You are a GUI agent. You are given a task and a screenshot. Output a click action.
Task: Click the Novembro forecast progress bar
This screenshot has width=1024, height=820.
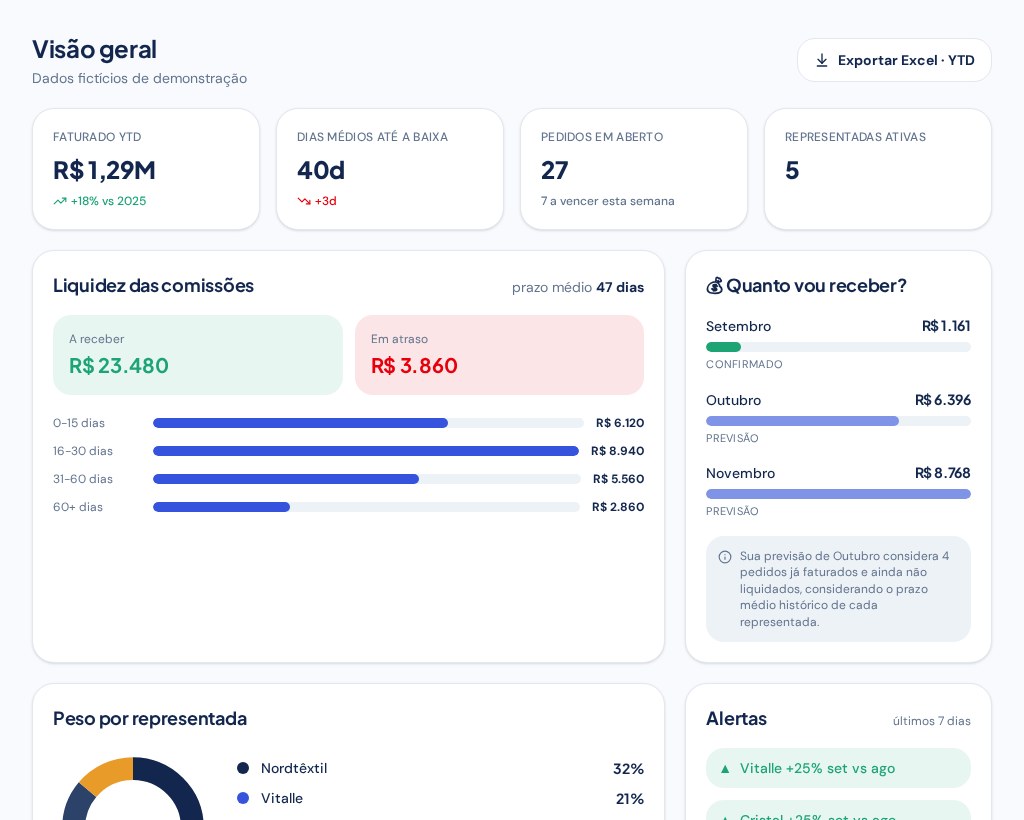coord(838,494)
